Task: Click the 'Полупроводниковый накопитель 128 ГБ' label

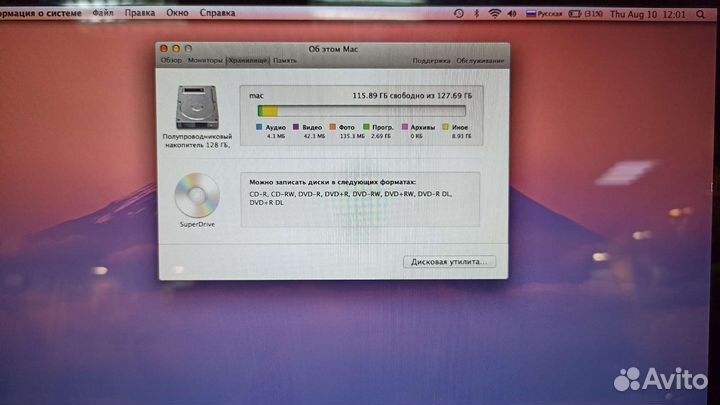Action: 197,141
